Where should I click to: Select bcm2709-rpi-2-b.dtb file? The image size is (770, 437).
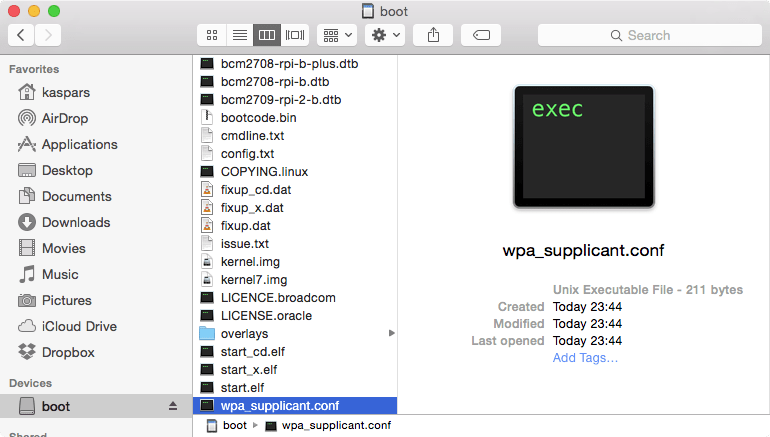[295, 100]
